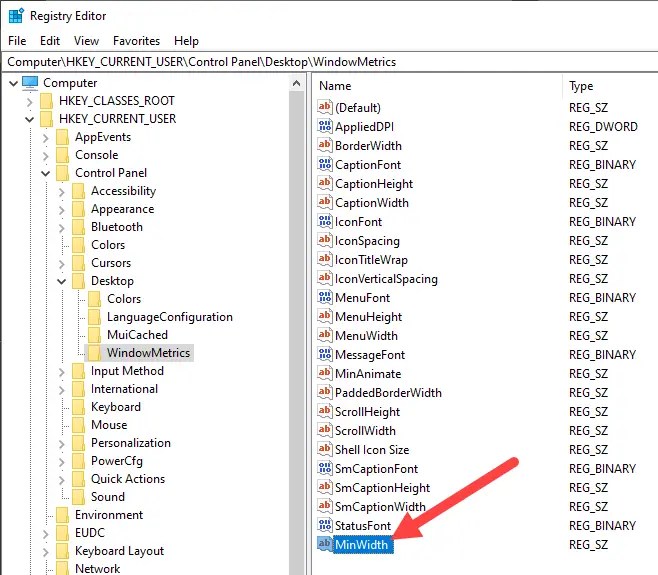
Task: Select the highlighted MinWidth value name
Action: [362, 545]
